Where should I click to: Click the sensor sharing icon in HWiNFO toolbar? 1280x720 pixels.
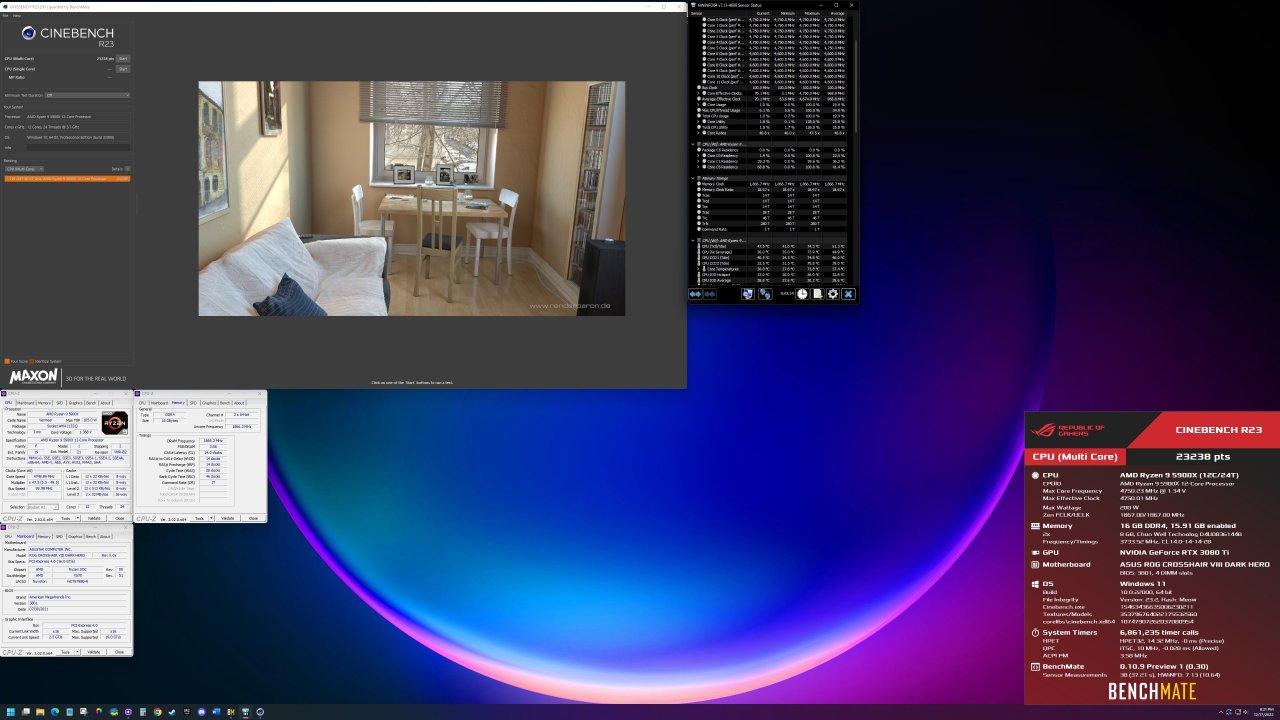coord(765,294)
